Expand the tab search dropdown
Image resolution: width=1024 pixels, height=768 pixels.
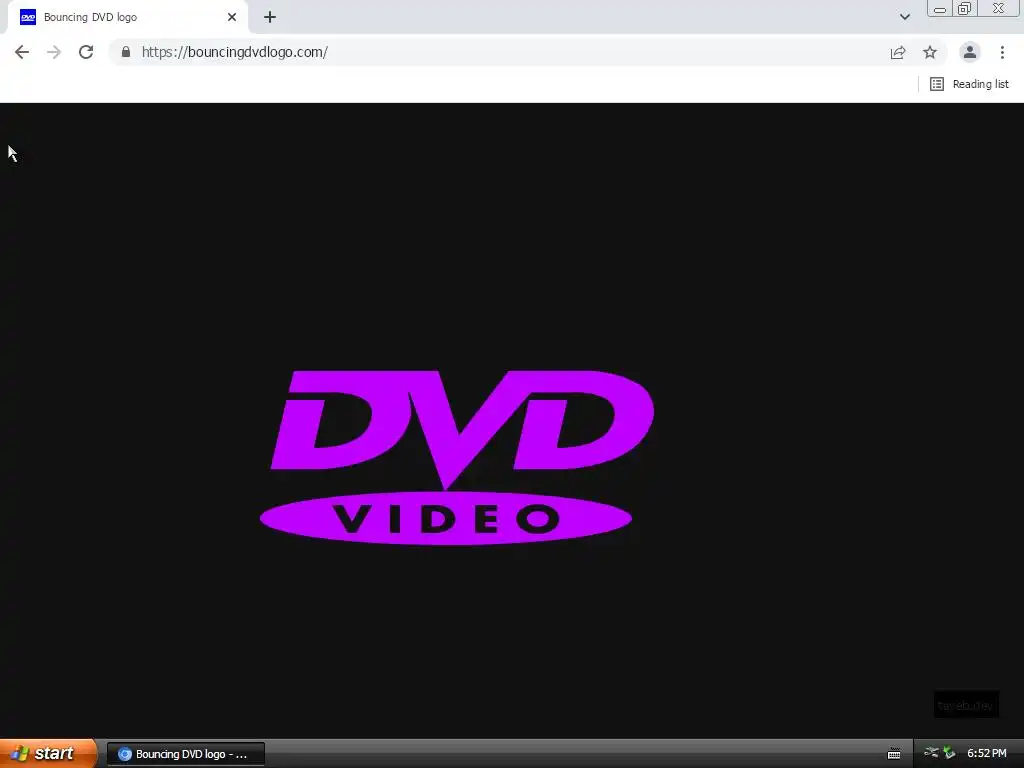pos(904,17)
